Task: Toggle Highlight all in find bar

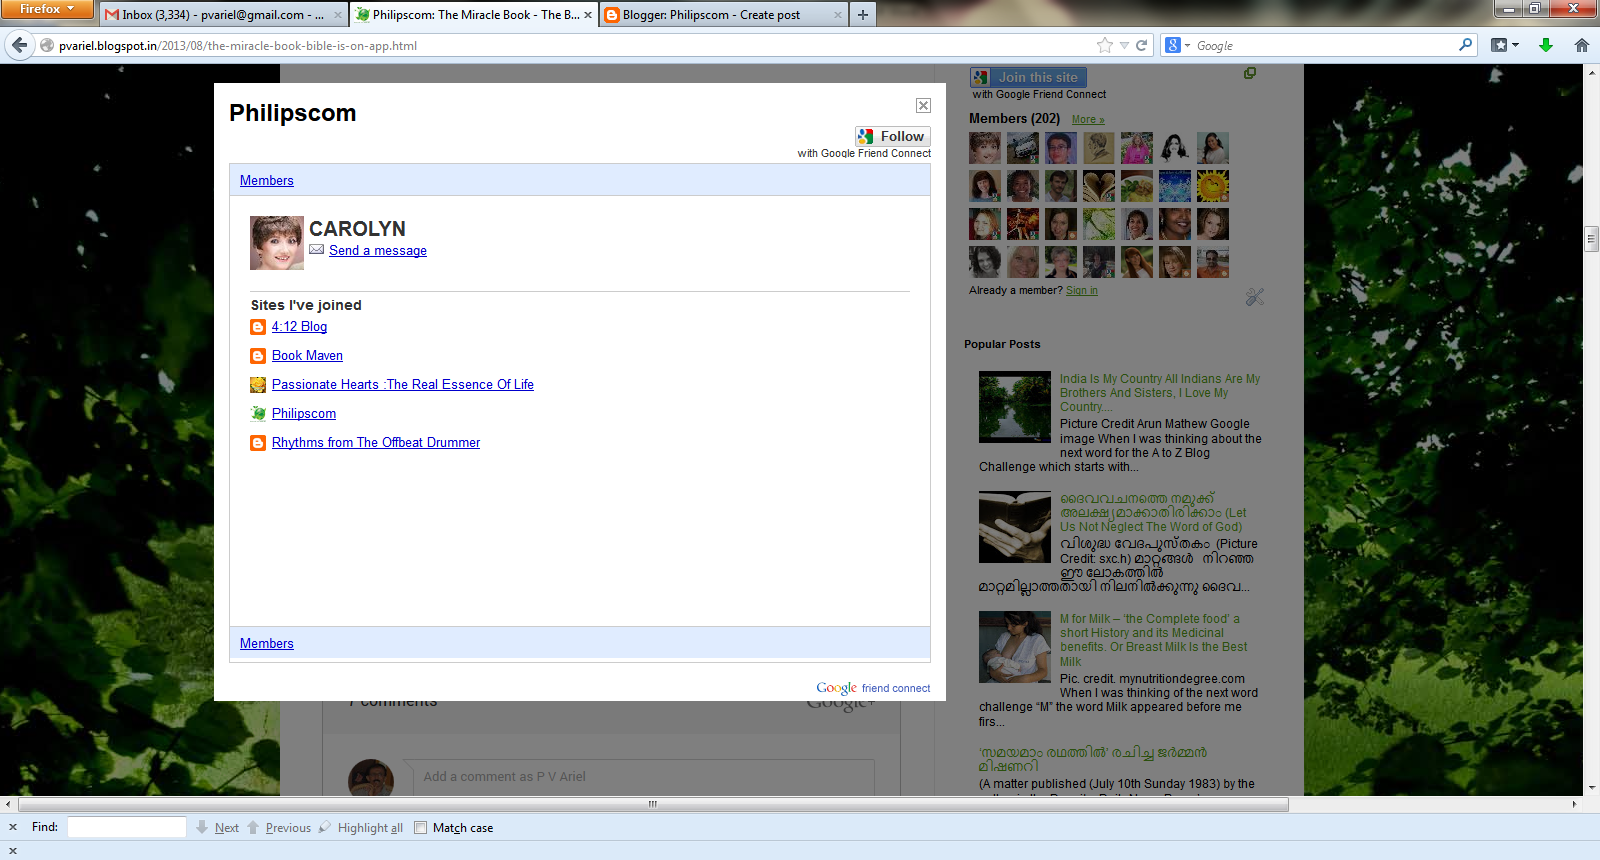Action: (361, 828)
